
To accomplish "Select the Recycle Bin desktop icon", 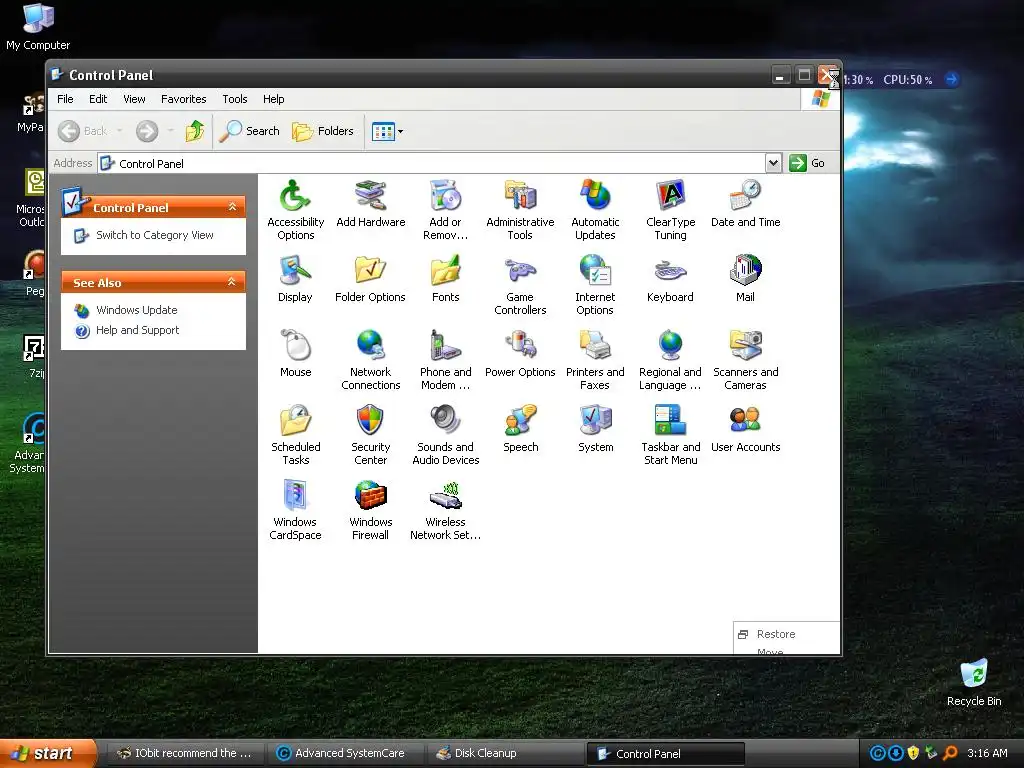I will [974, 683].
